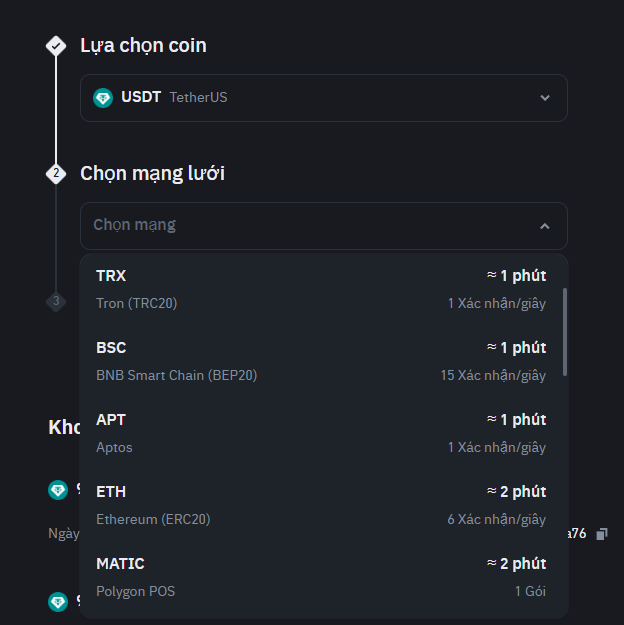The height and width of the screenshot is (625, 624).
Task: Click the USDT Tether coin logo
Action: pyautogui.click(x=103, y=98)
